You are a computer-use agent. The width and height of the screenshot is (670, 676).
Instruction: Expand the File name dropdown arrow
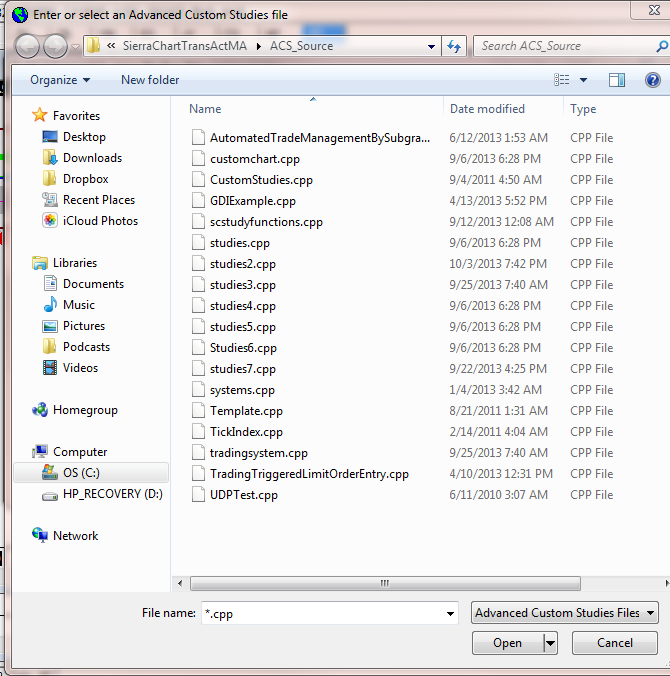pyautogui.click(x=450, y=613)
